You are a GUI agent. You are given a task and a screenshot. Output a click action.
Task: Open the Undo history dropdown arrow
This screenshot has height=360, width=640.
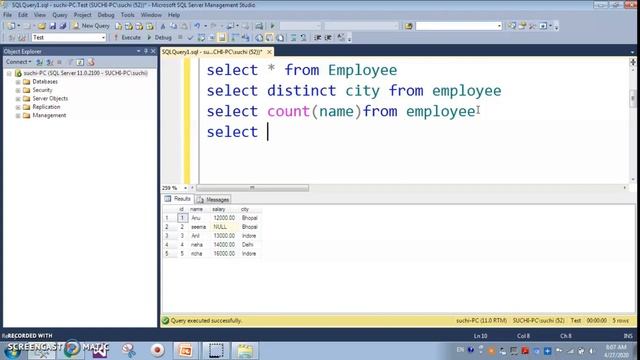click(205, 26)
